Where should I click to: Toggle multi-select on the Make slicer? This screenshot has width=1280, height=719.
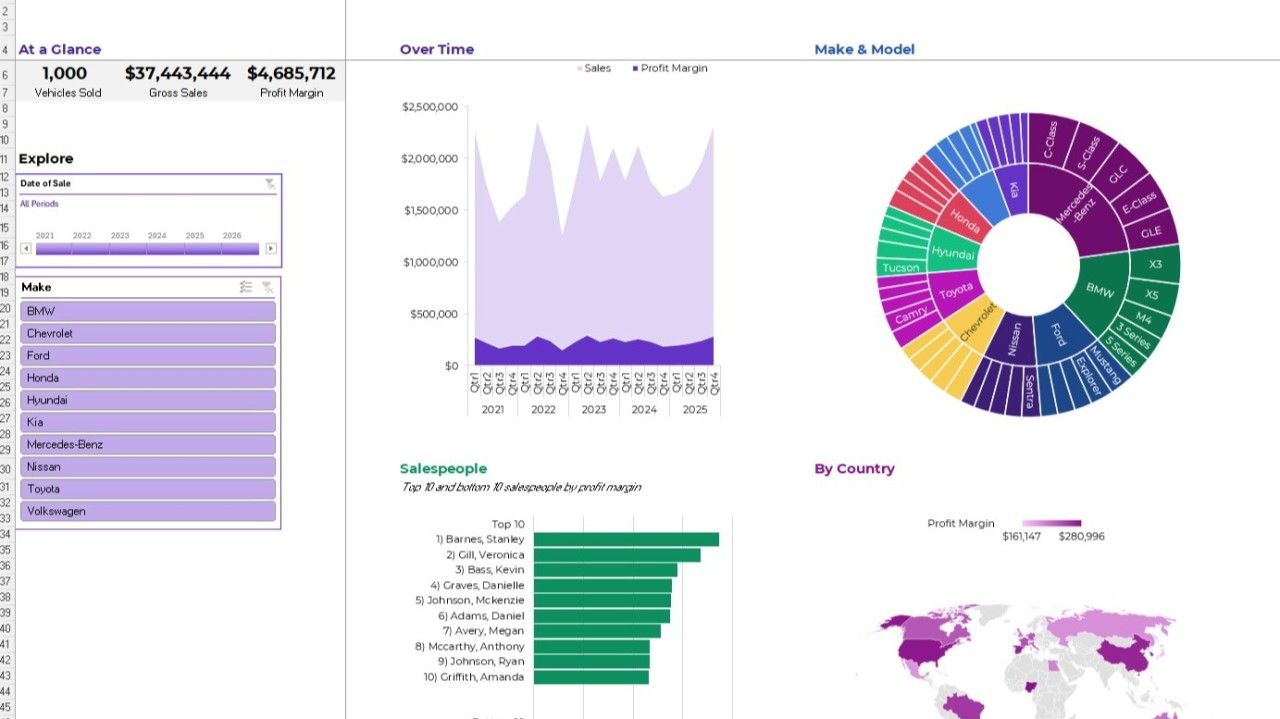(246, 287)
